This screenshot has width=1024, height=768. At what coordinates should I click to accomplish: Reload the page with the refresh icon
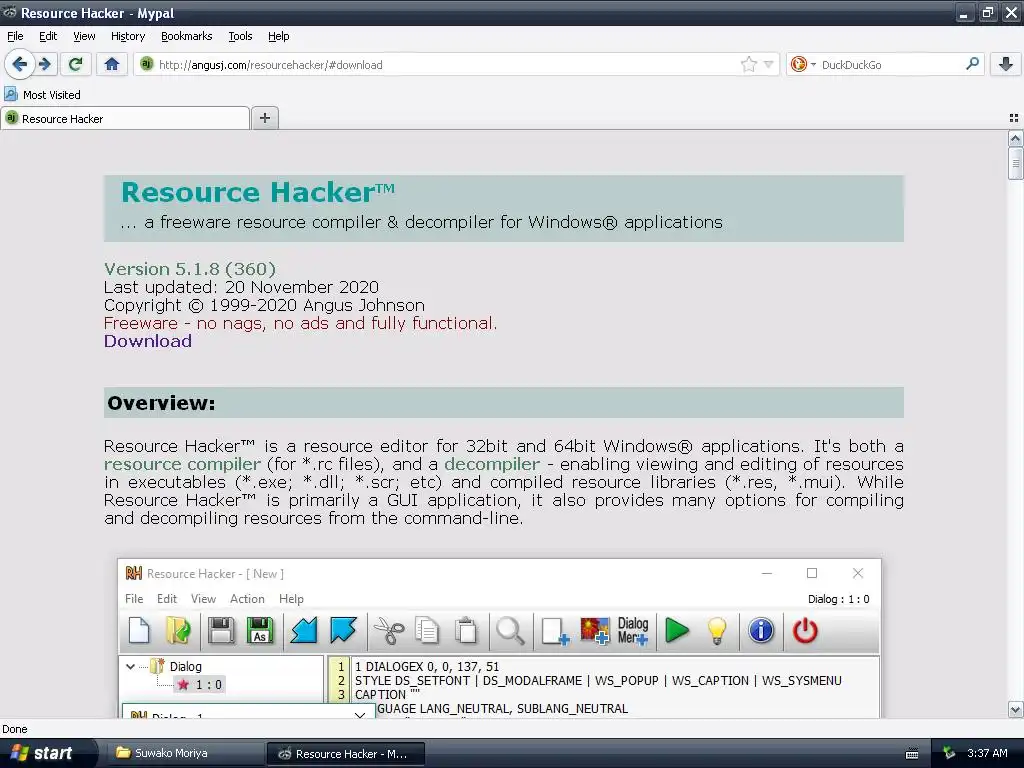pyautogui.click(x=75, y=64)
